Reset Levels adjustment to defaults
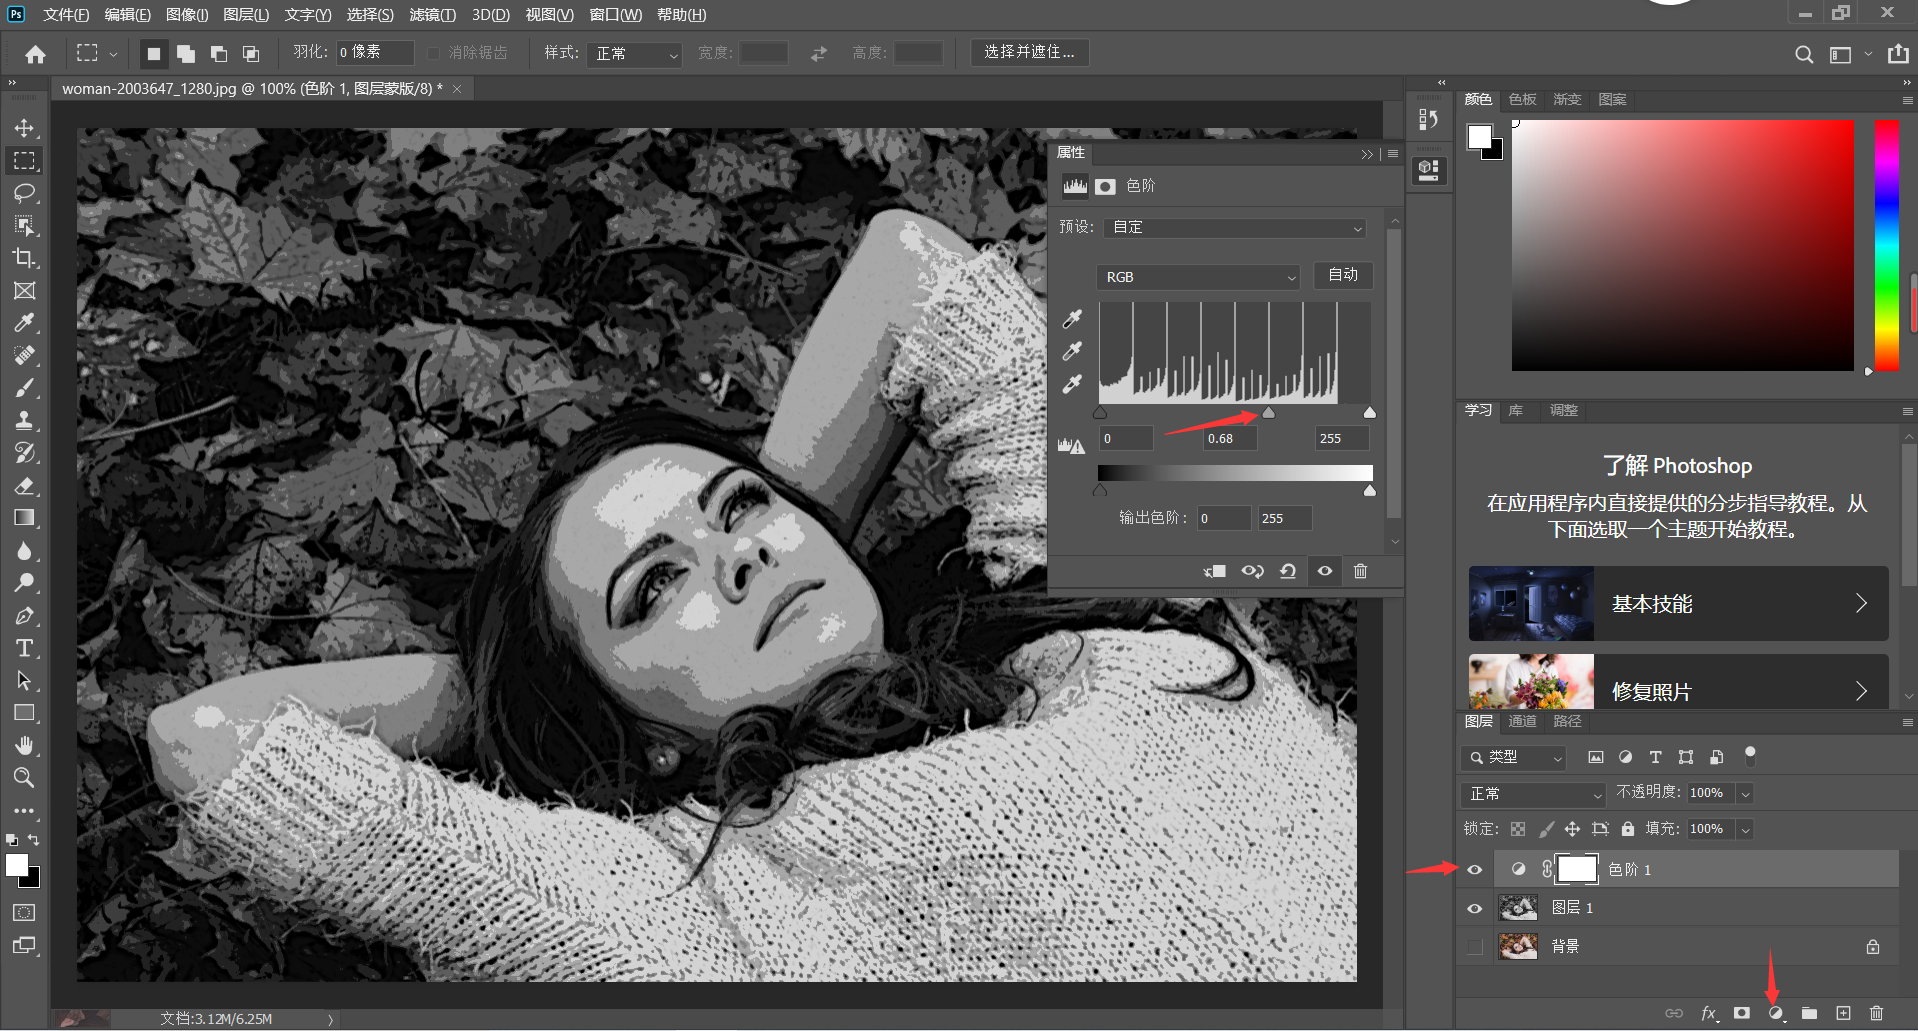 coord(1288,571)
